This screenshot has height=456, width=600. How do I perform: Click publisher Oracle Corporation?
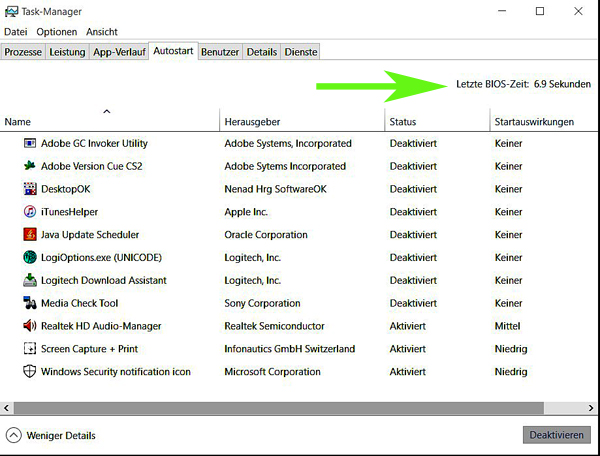tap(266, 235)
